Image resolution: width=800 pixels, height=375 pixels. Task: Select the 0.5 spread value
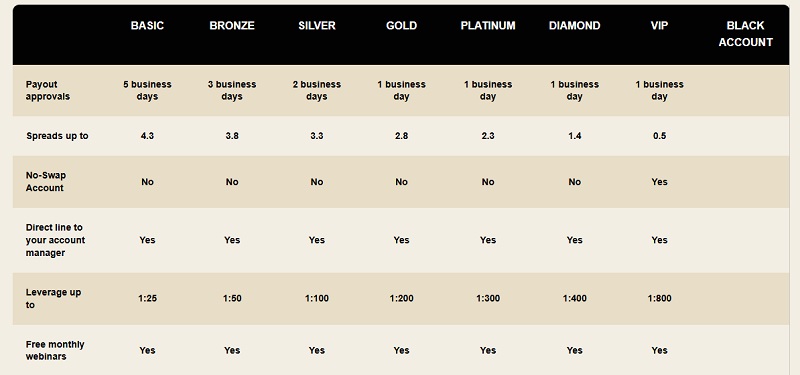click(659, 136)
